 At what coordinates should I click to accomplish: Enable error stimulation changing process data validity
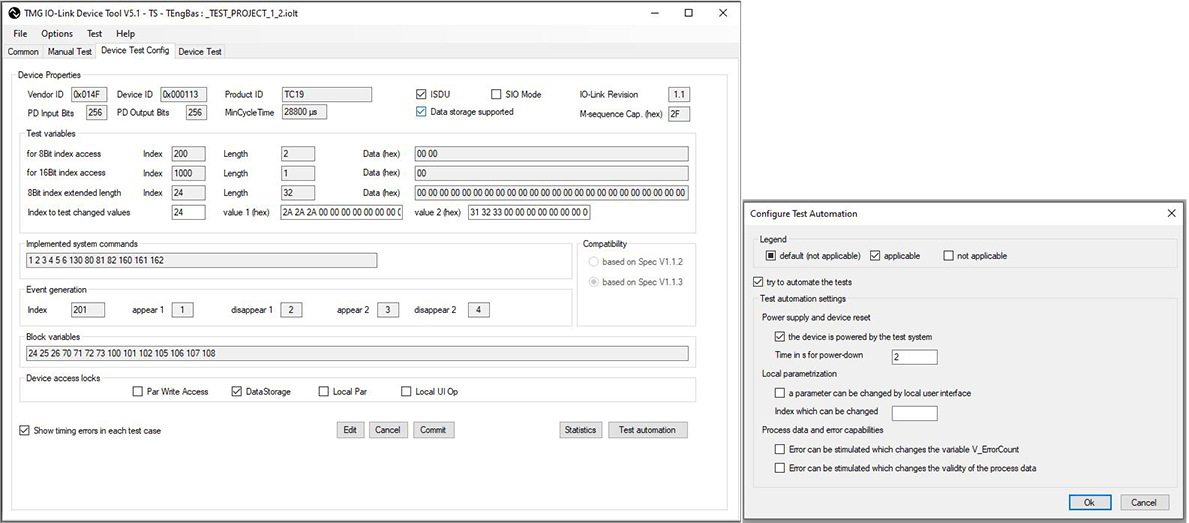tap(780, 468)
